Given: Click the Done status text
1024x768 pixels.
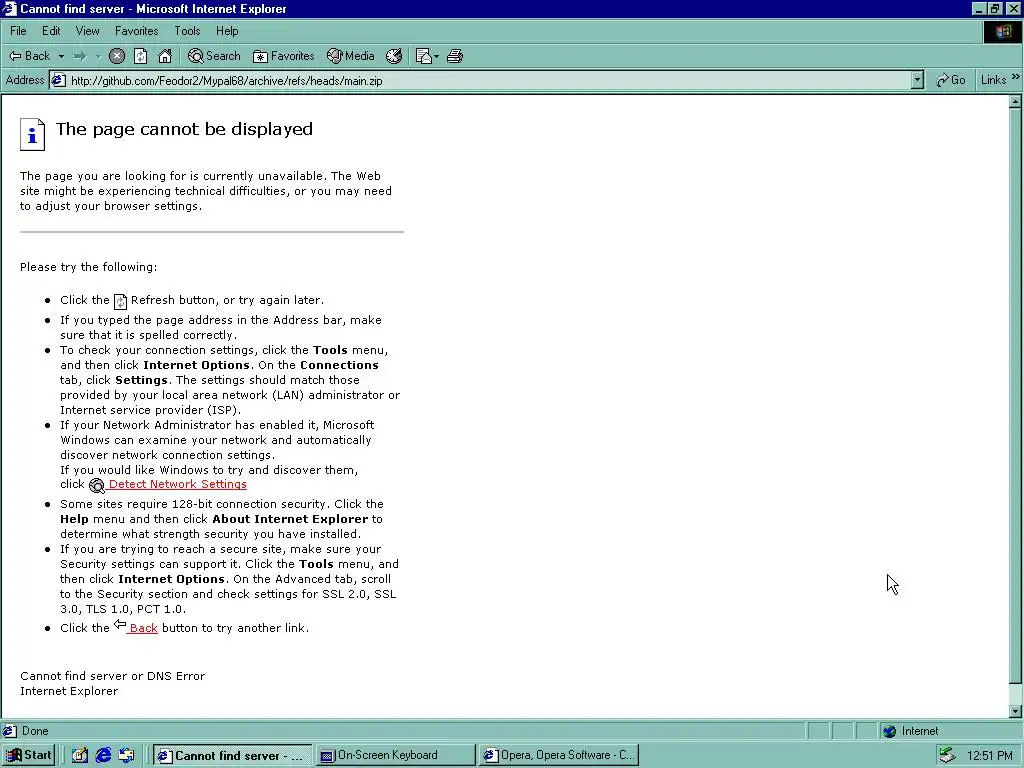Looking at the screenshot, I should coord(35,731).
